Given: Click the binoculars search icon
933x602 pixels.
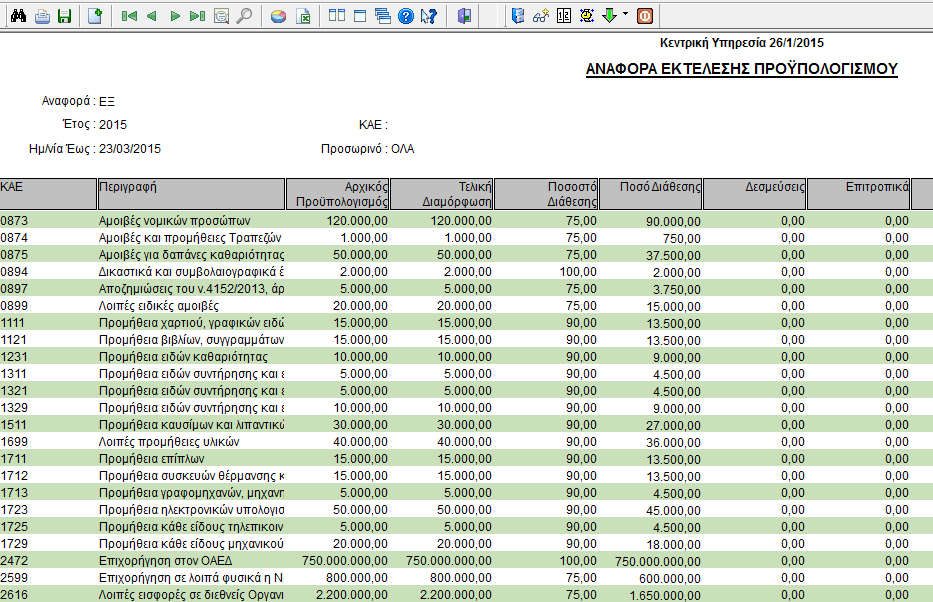Looking at the screenshot, I should [18, 16].
